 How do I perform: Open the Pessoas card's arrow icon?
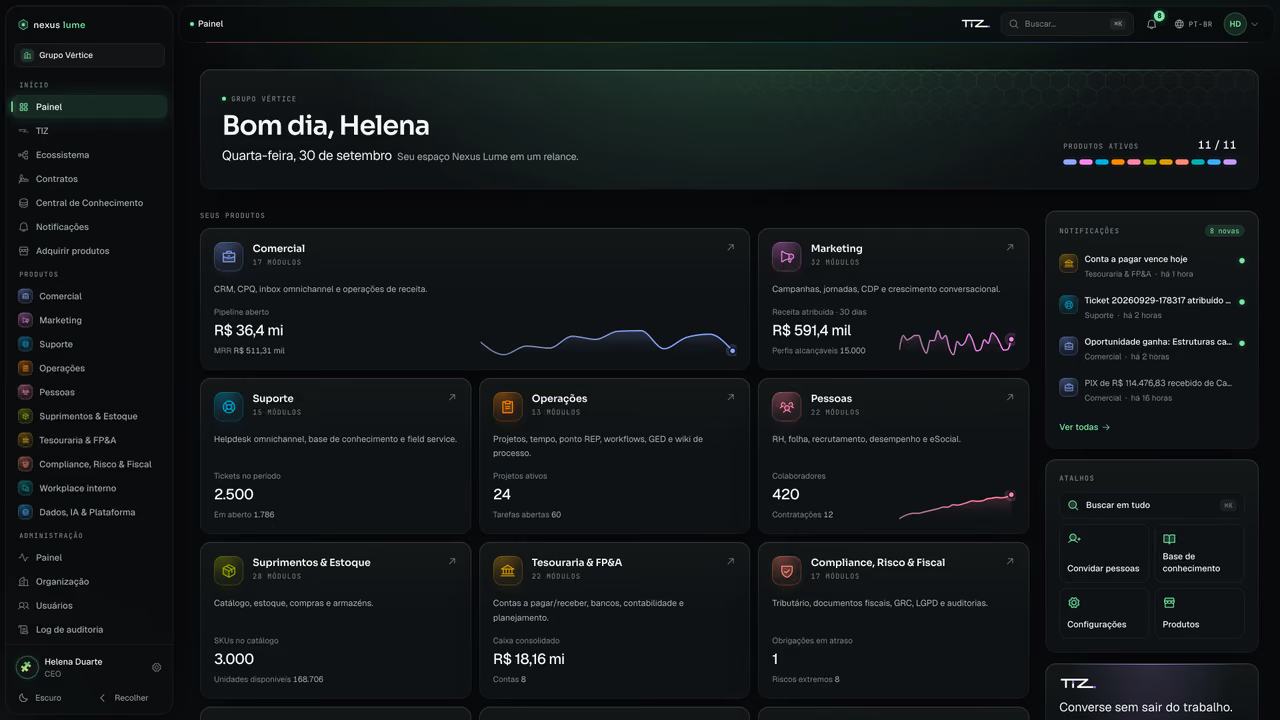coord(1010,398)
